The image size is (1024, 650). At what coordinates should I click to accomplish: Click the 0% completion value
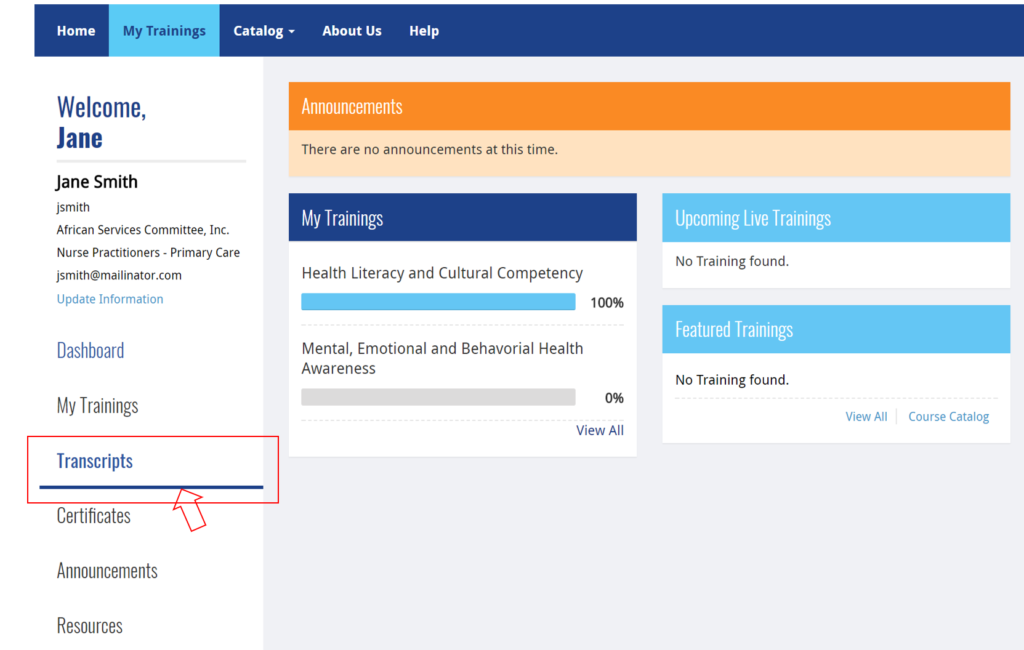(x=614, y=398)
